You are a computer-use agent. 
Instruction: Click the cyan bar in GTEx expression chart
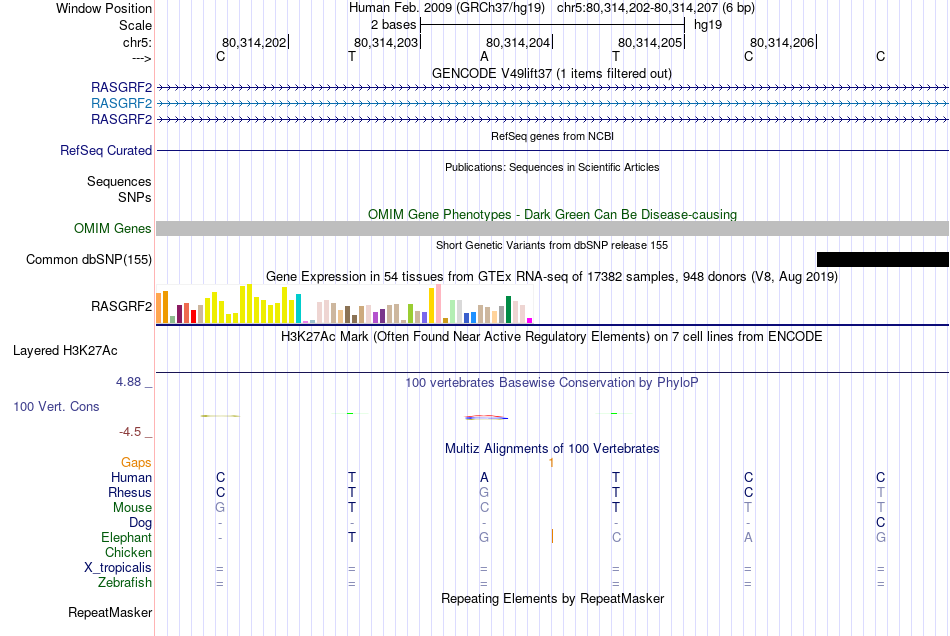point(298,308)
